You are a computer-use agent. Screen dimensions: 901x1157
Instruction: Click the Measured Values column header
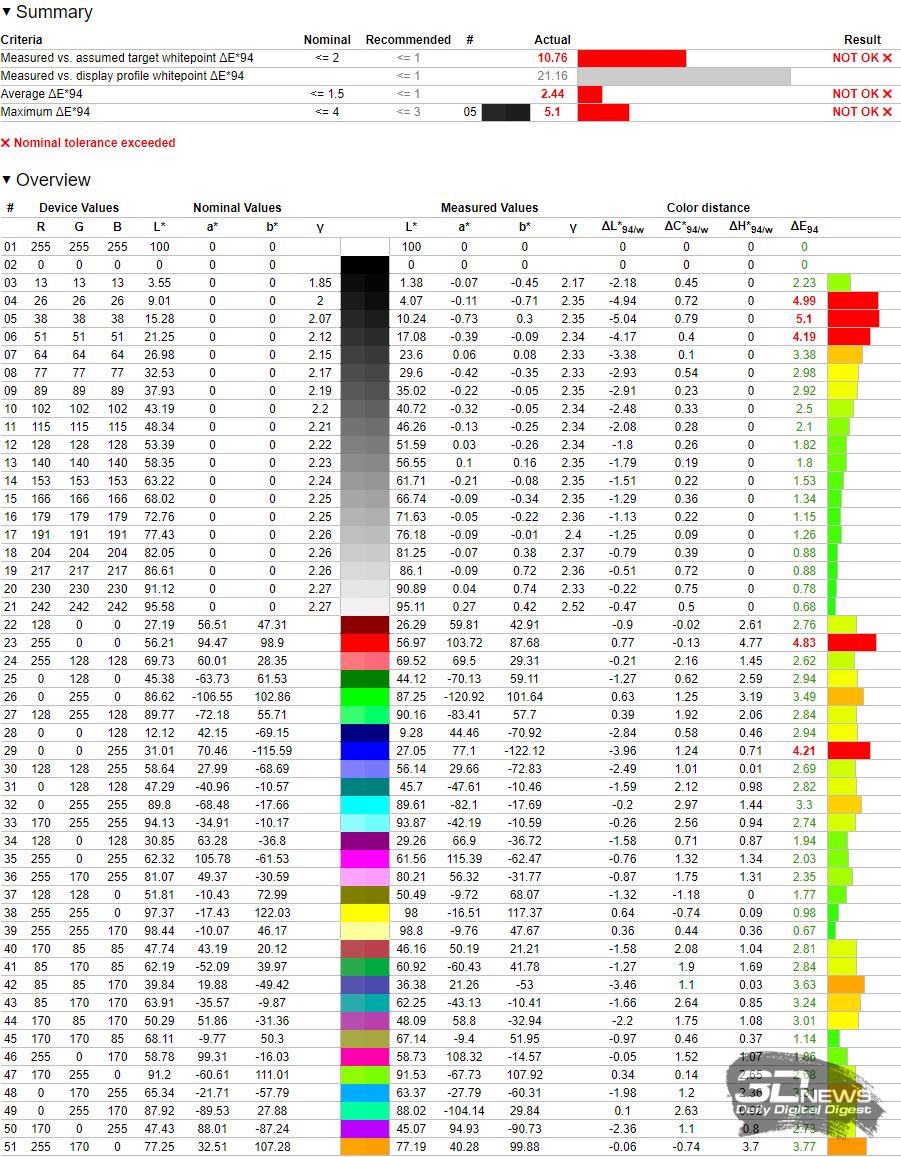[489, 208]
